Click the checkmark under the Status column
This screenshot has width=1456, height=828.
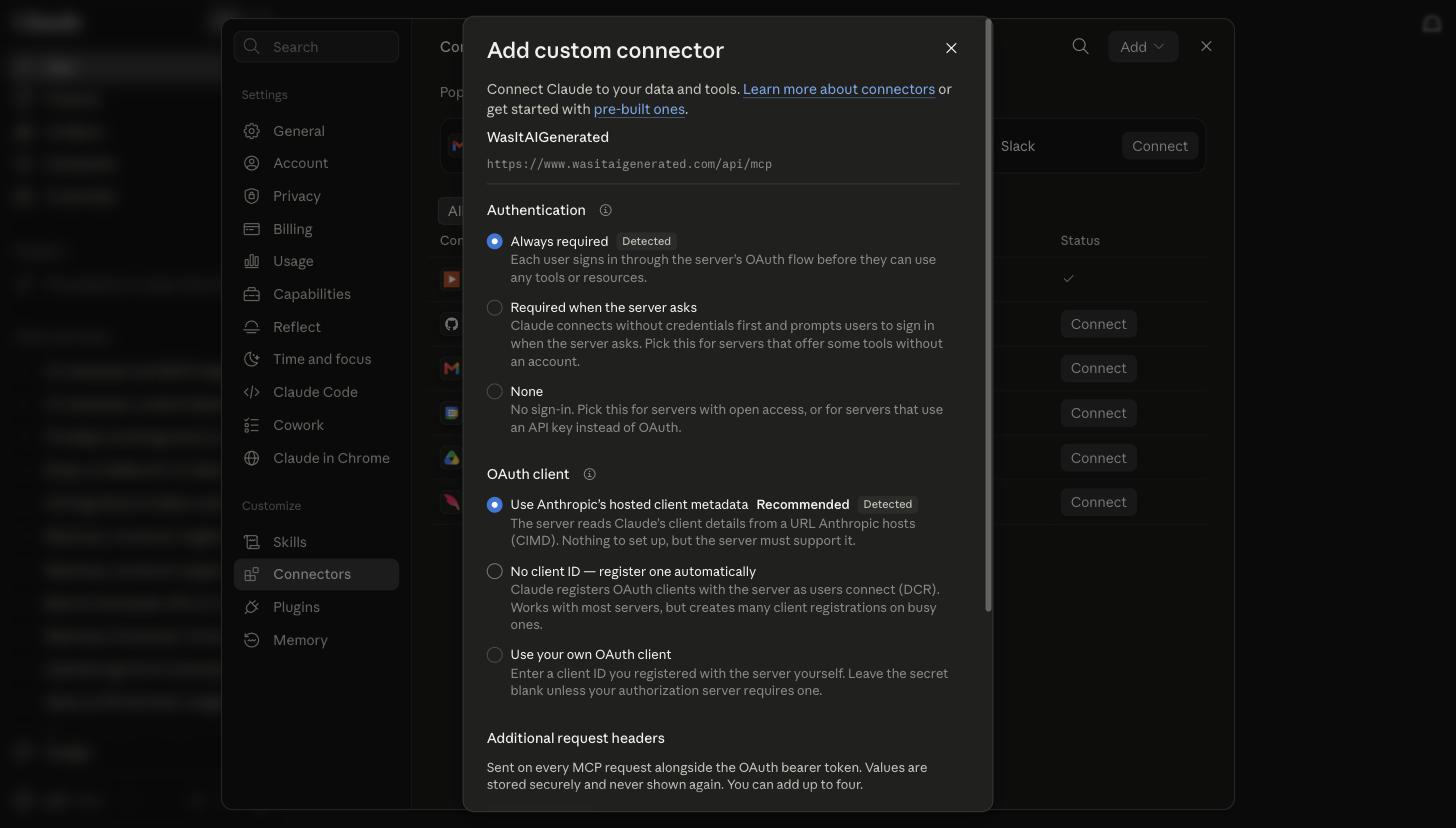click(1069, 279)
